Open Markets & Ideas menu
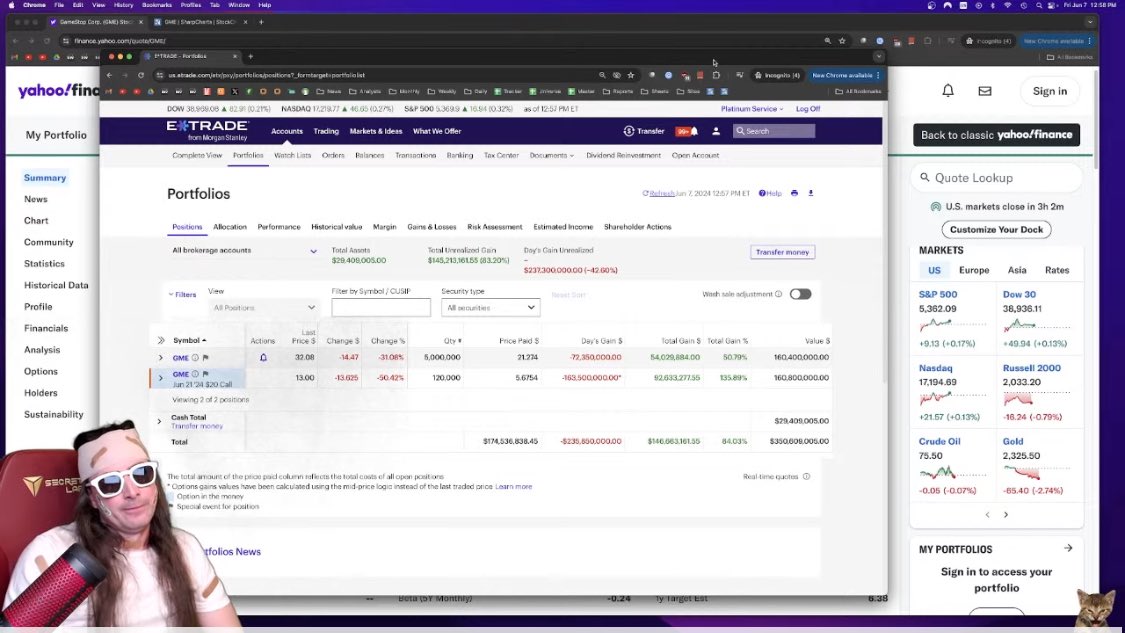 (376, 131)
